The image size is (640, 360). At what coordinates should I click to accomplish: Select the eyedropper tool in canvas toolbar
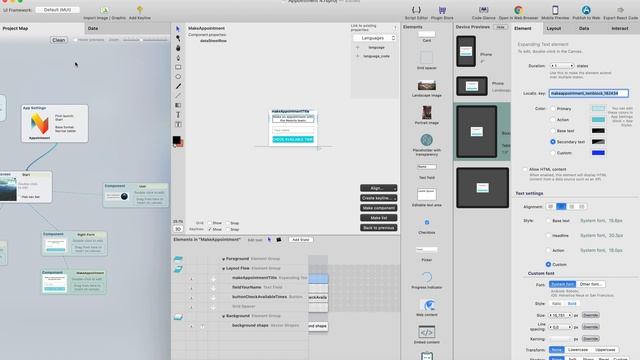[178, 38]
